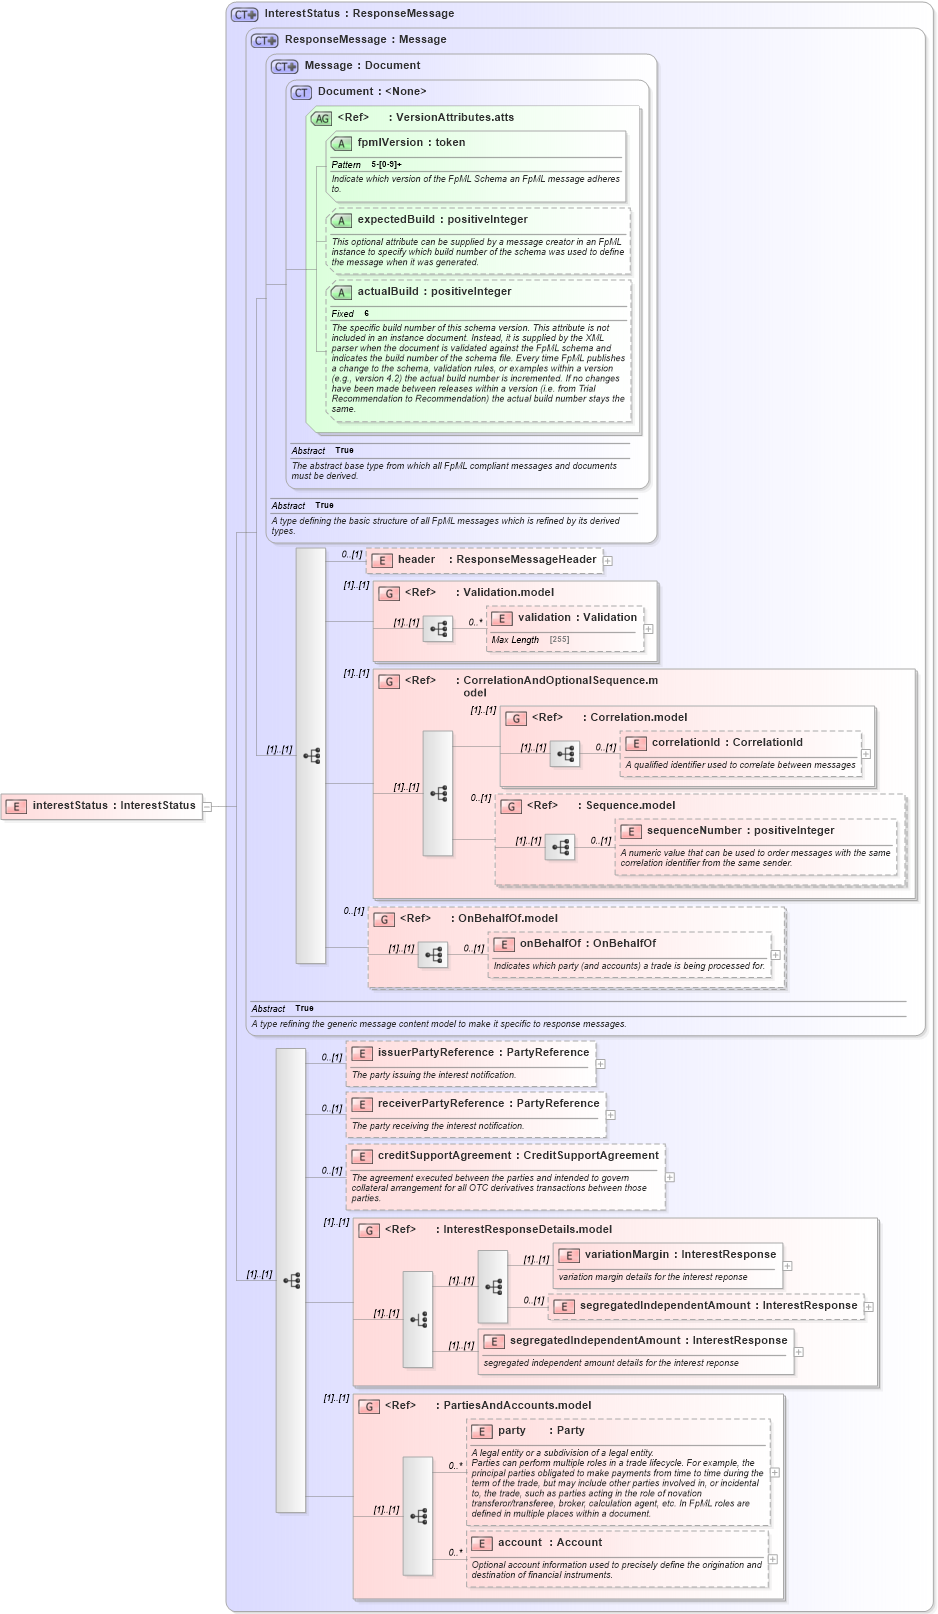Screen dimensions: 938x1614
Task: Click 'The party issuing the interest notification.' text
Action: 433,1075
